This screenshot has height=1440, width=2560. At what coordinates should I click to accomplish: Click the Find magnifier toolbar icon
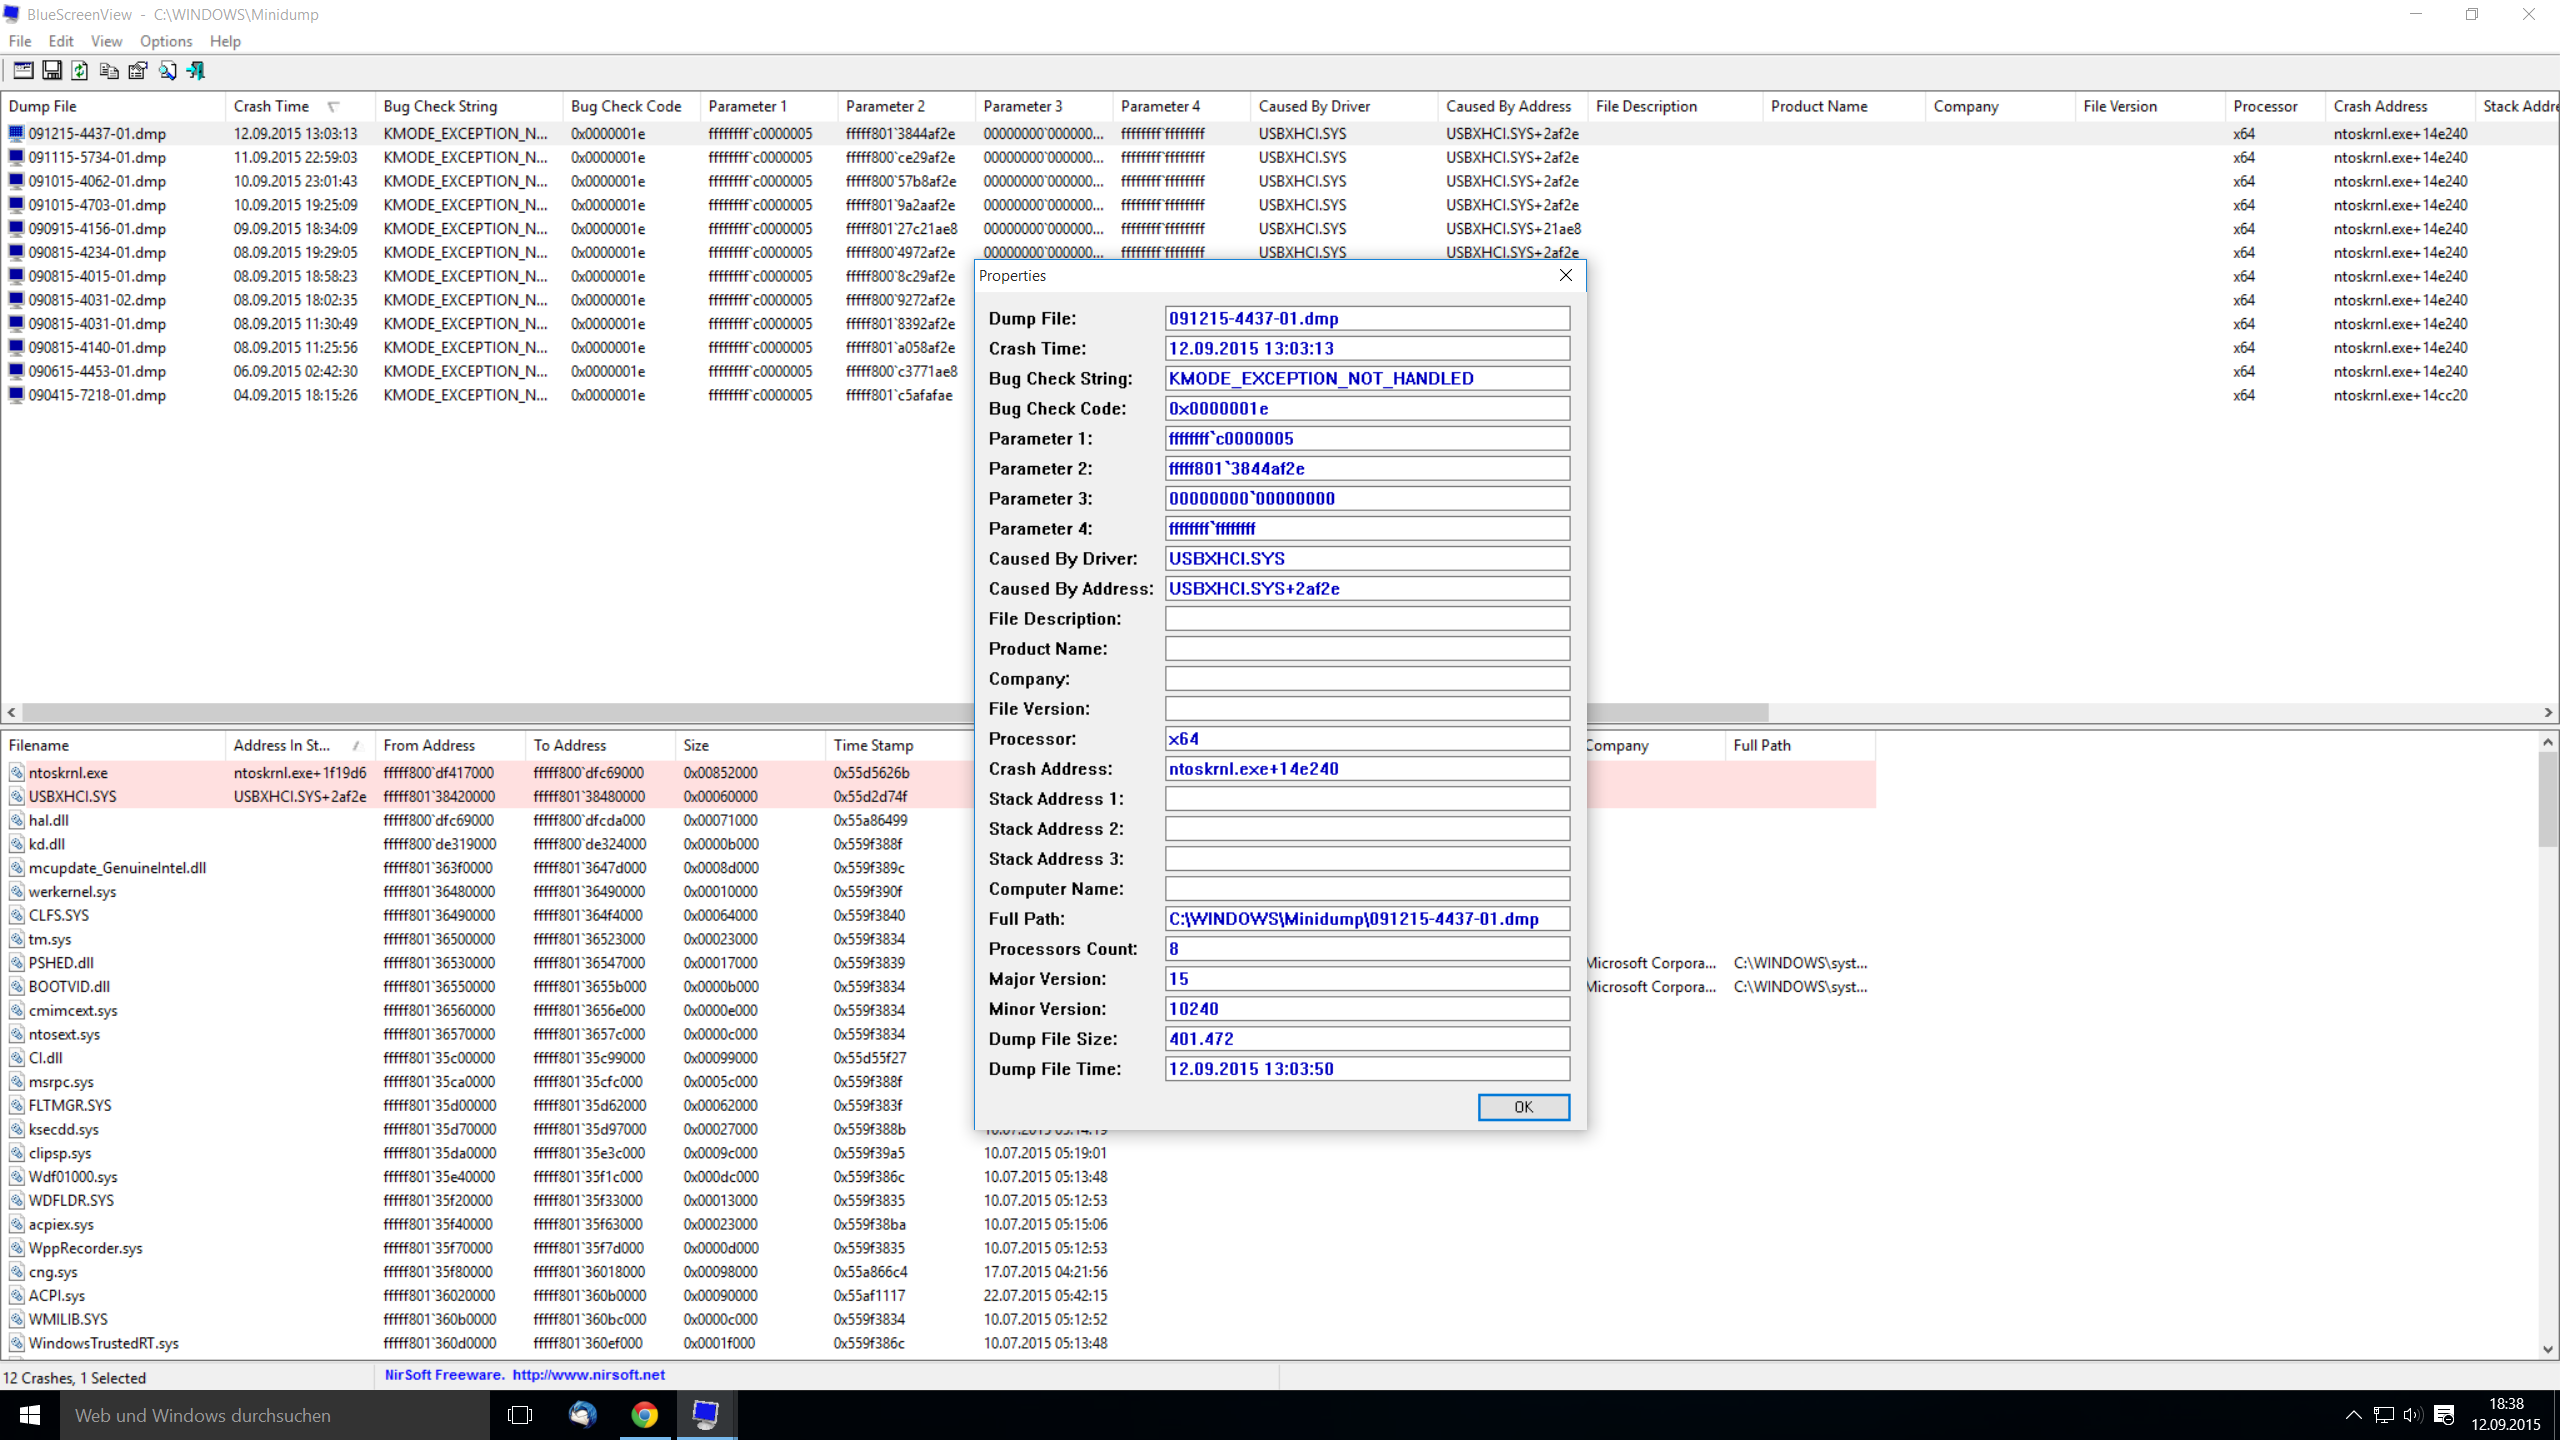[167, 70]
